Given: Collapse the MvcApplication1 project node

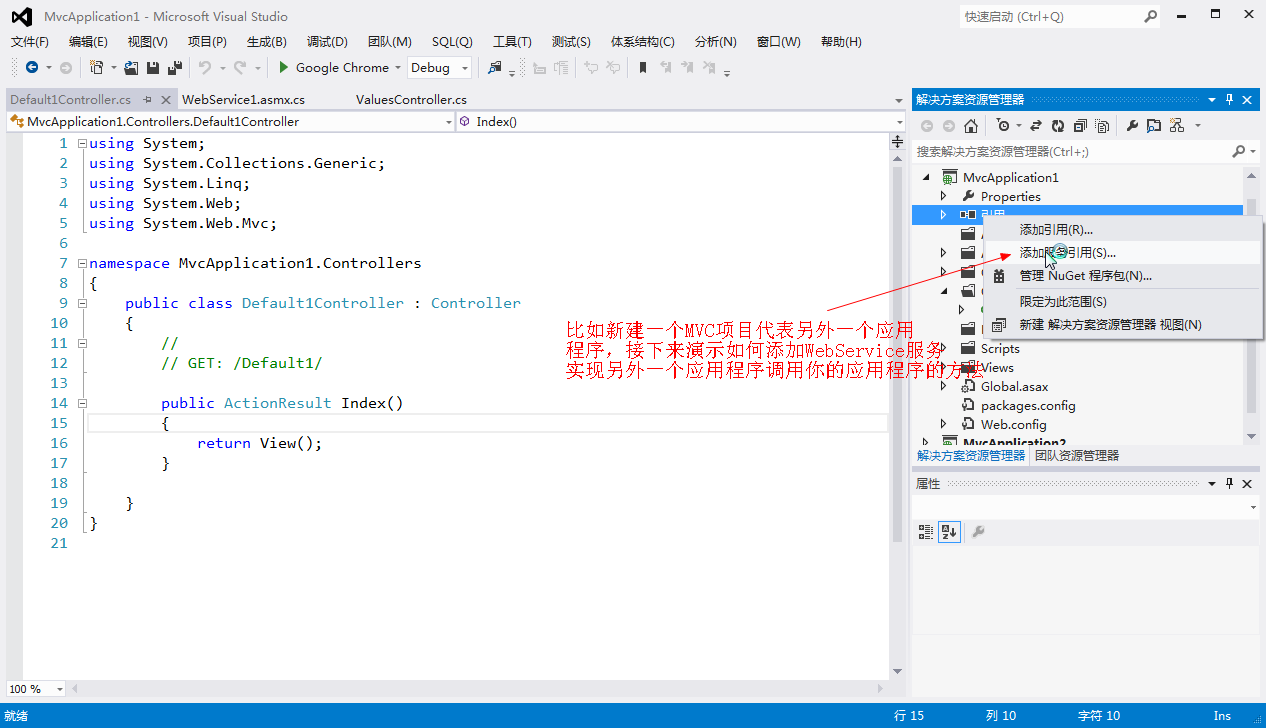Looking at the screenshot, I should [925, 177].
